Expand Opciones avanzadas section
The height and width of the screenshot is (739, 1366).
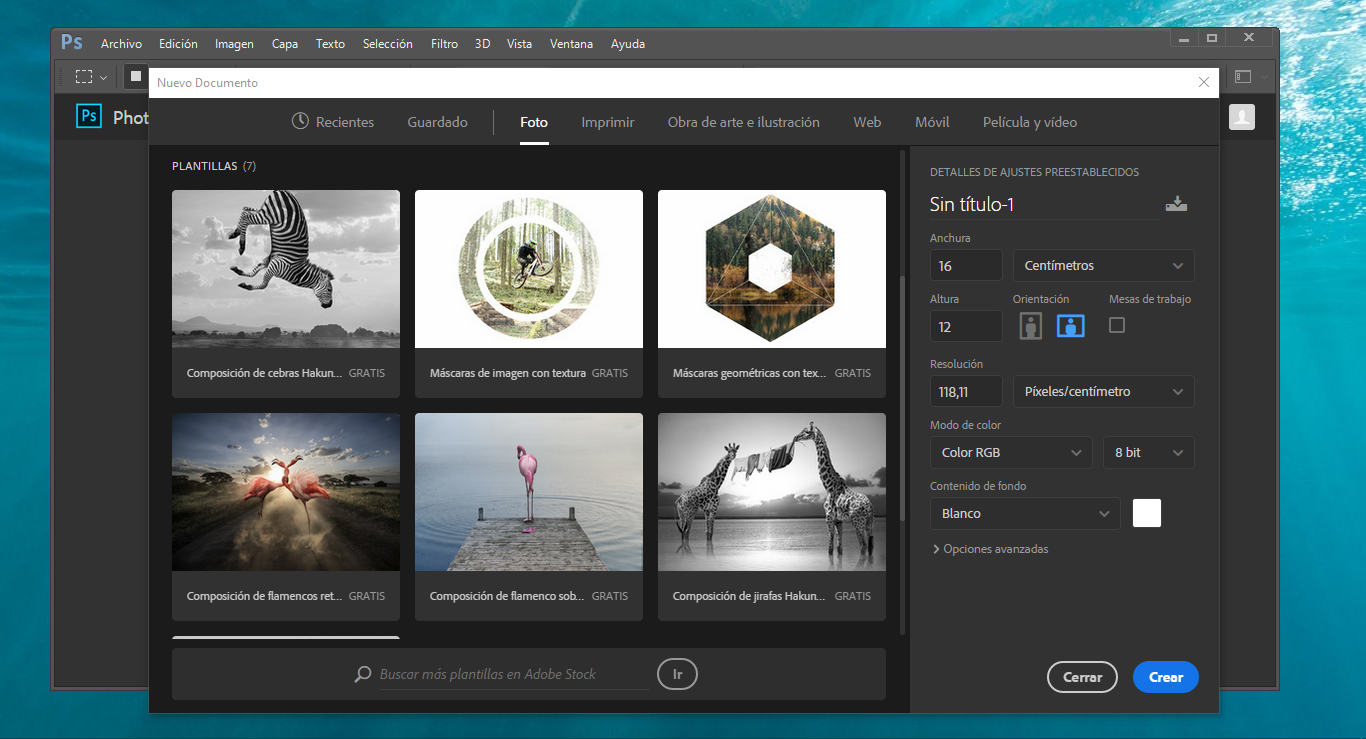coord(990,549)
